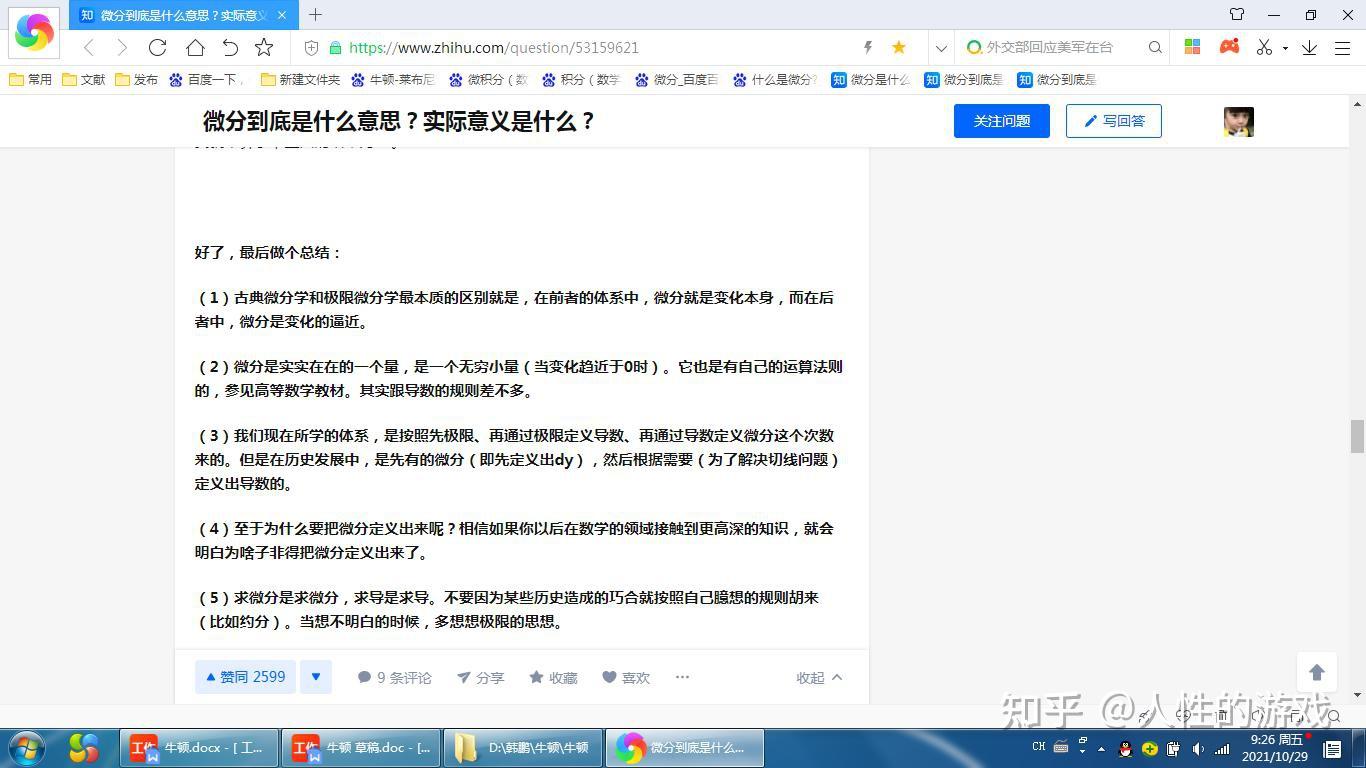Open the address bar history dropdown arrow
Screen dimensions: 1366x768
[x=941, y=47]
